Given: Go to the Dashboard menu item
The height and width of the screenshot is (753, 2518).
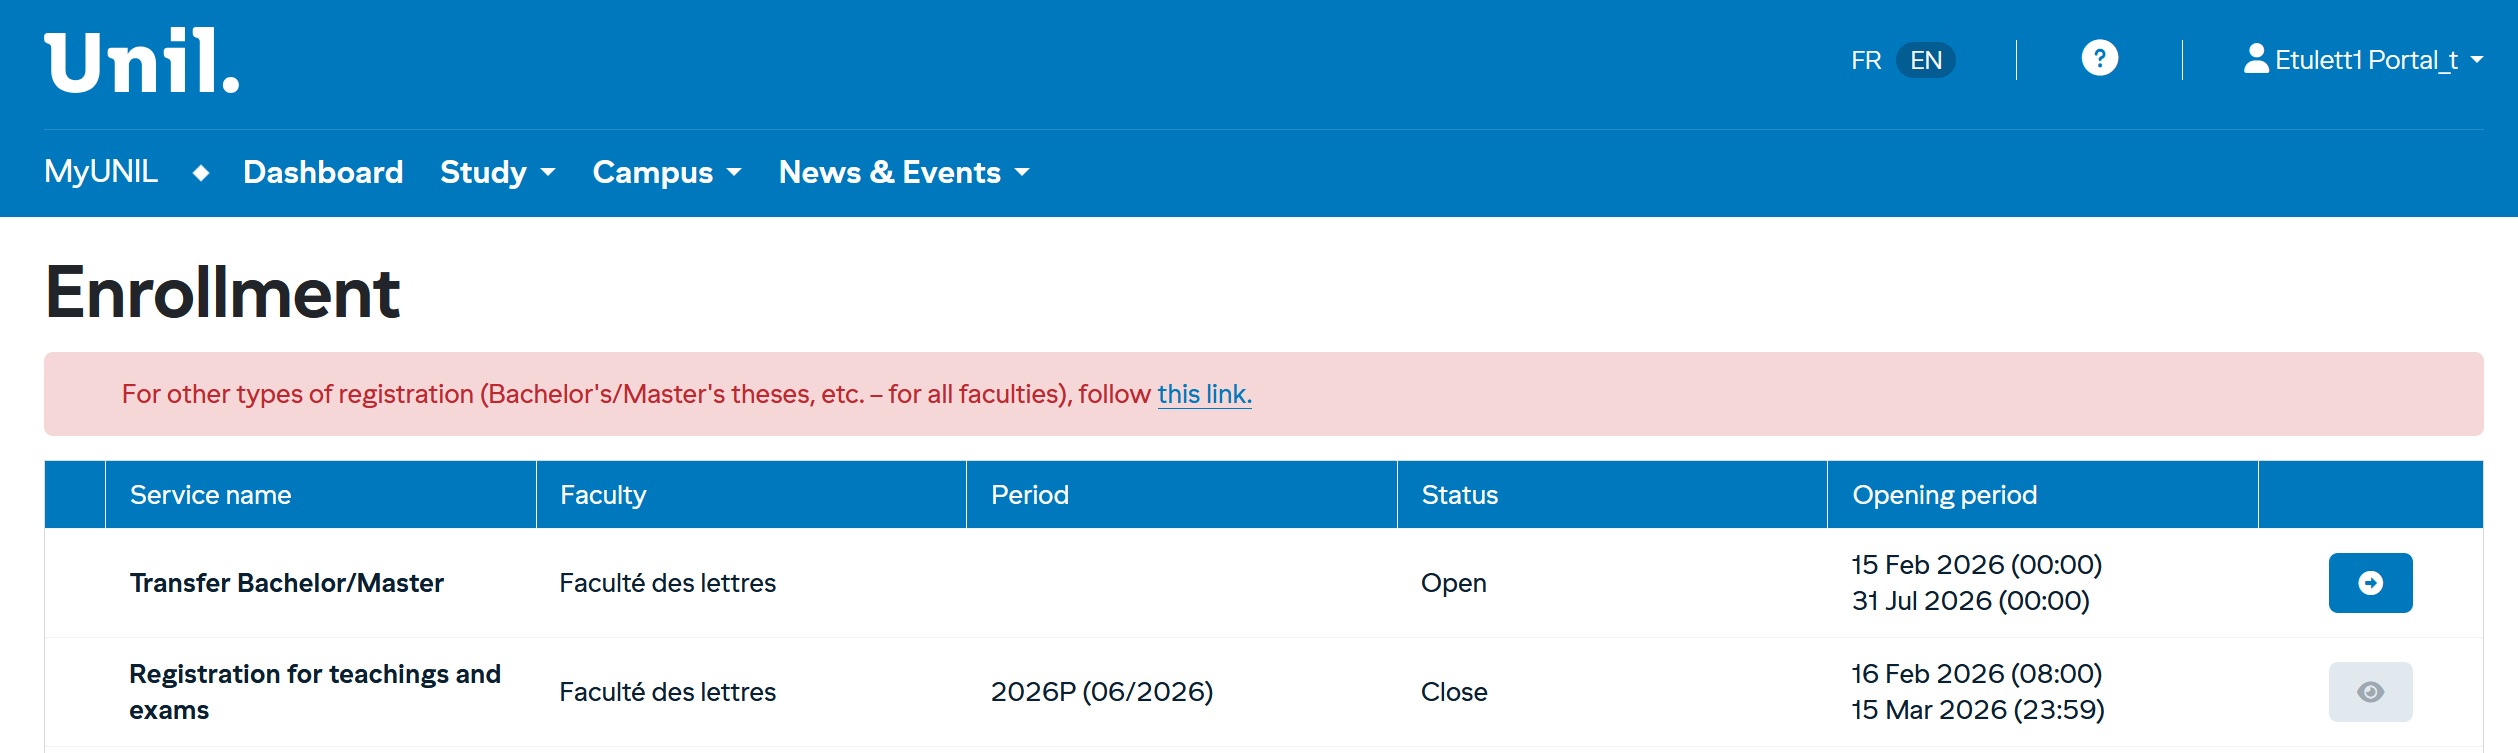Looking at the screenshot, I should point(323,173).
